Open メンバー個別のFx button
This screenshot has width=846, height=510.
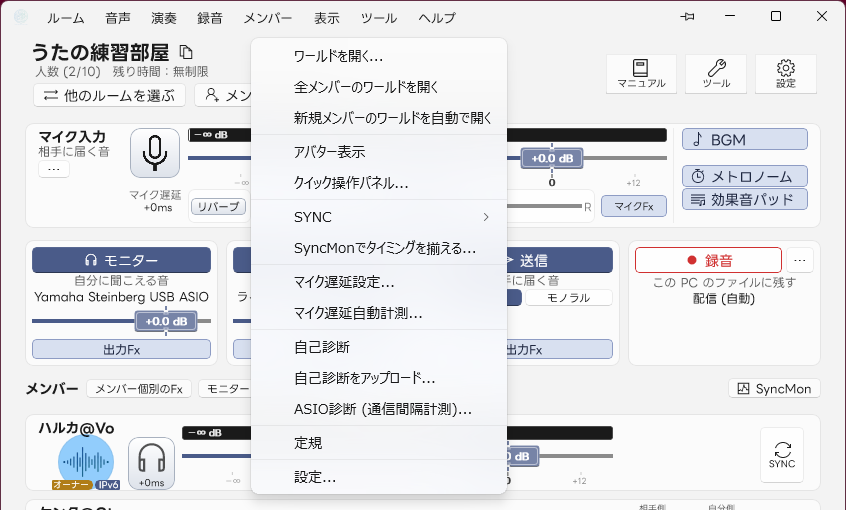(x=139, y=389)
